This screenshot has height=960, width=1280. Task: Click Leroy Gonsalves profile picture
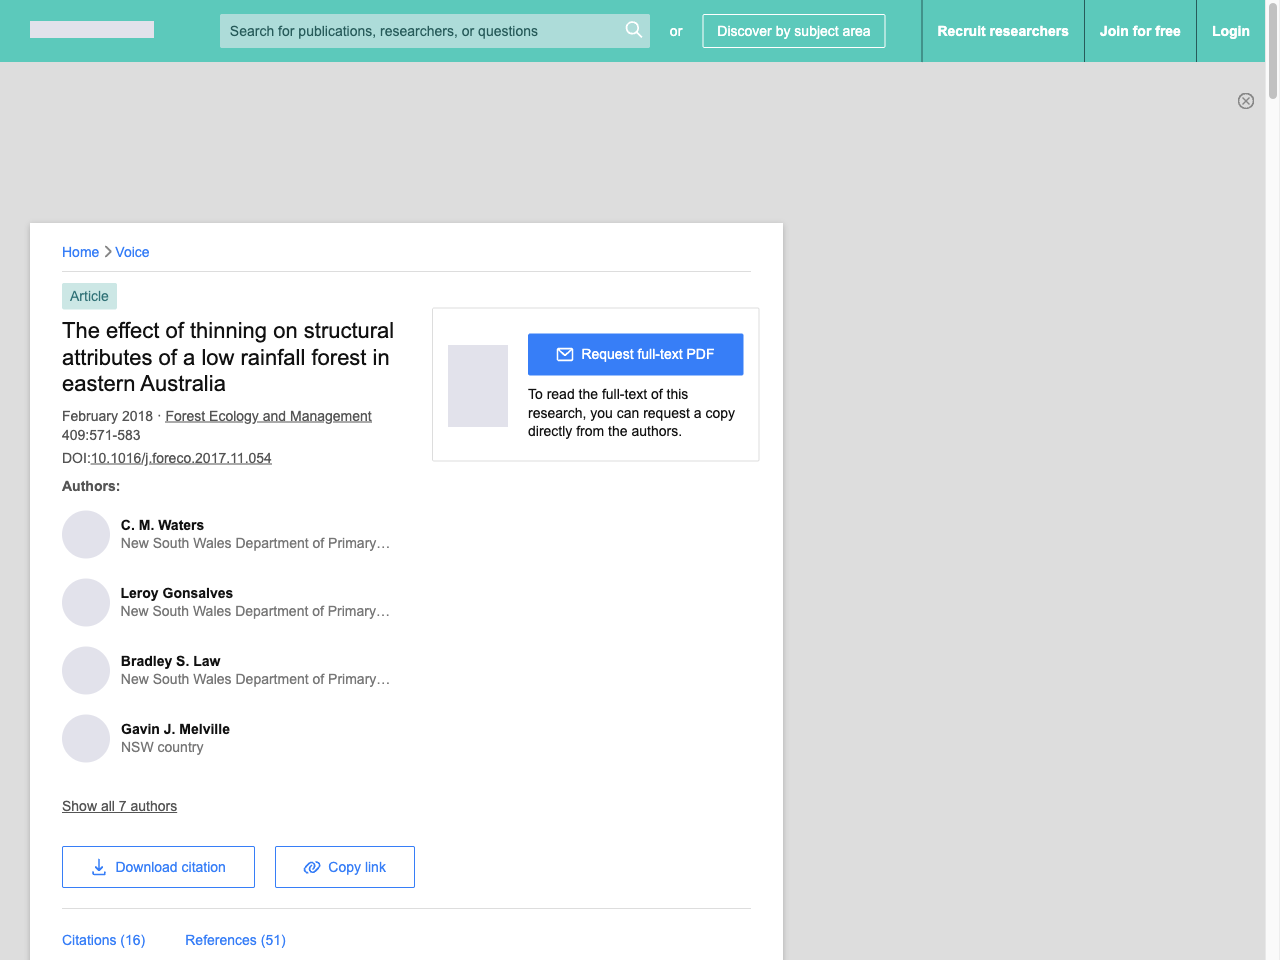[x=86, y=603]
